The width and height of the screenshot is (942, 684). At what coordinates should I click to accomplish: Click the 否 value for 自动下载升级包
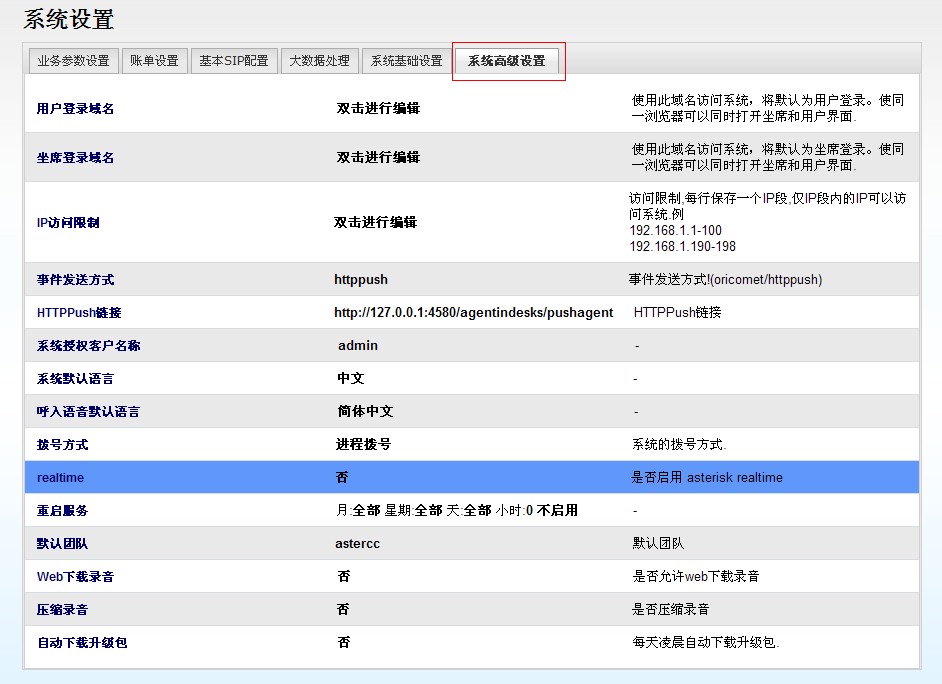[343, 642]
